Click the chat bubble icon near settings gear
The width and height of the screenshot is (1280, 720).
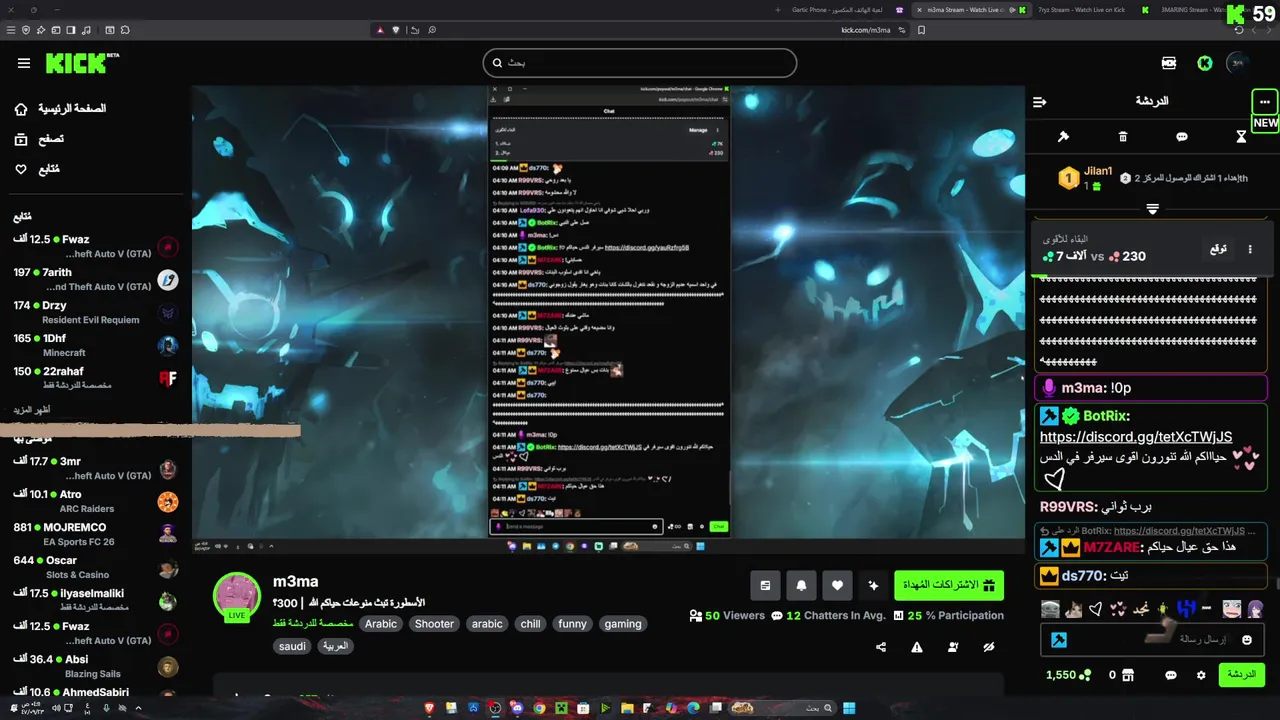click(1171, 675)
